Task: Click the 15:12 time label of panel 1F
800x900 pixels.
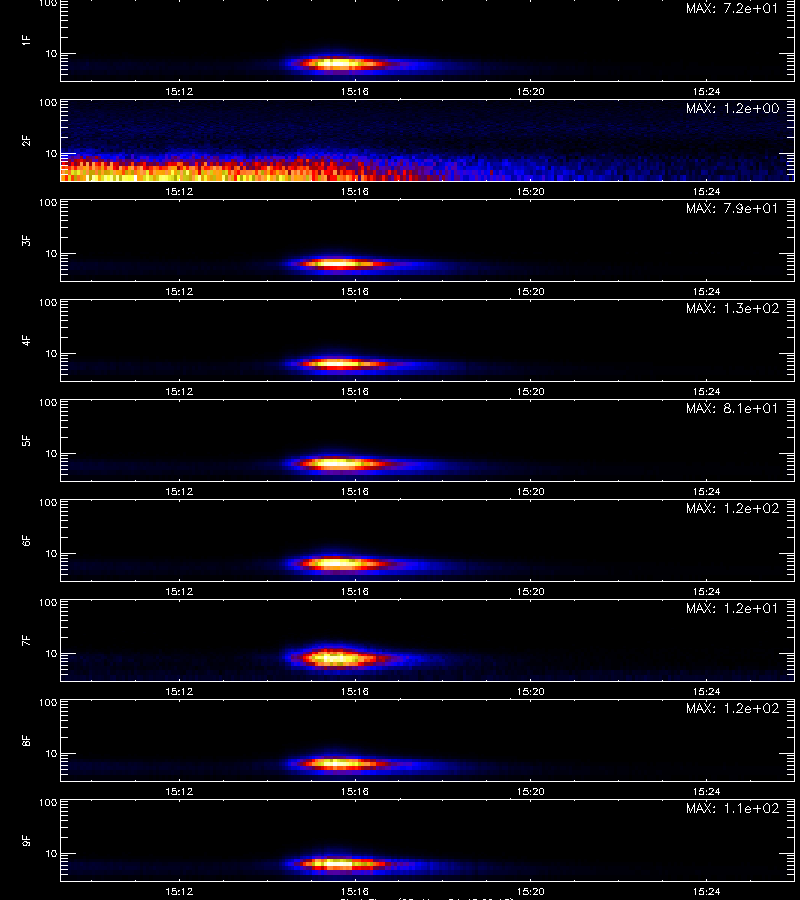Action: pyautogui.click(x=179, y=92)
